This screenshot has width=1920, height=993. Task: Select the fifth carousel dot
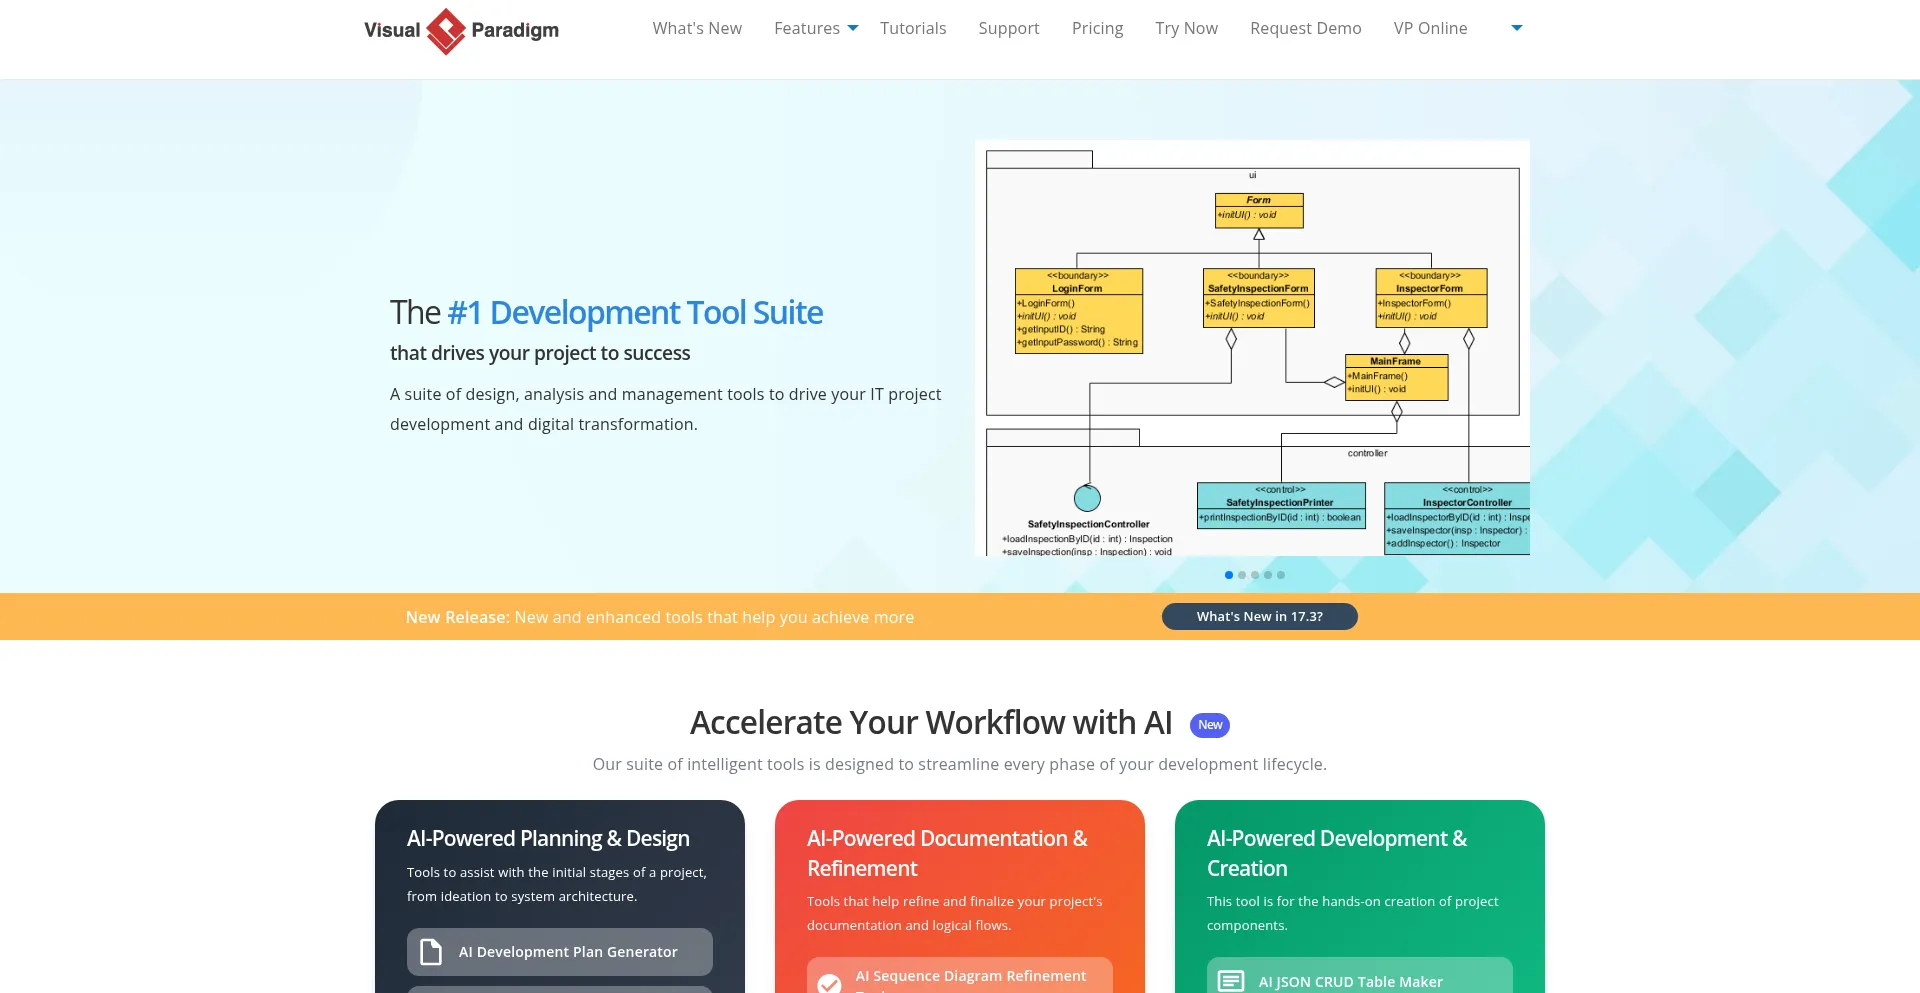(x=1281, y=575)
